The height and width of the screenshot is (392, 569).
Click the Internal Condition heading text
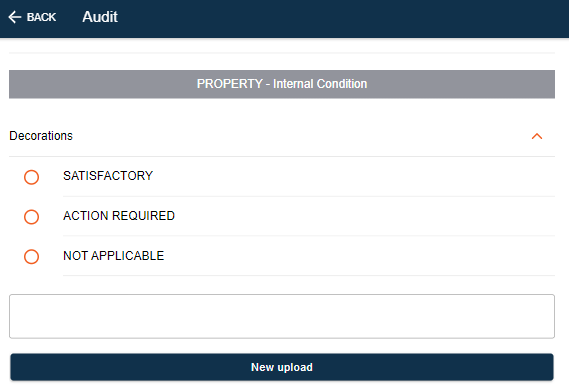[x=320, y=84]
